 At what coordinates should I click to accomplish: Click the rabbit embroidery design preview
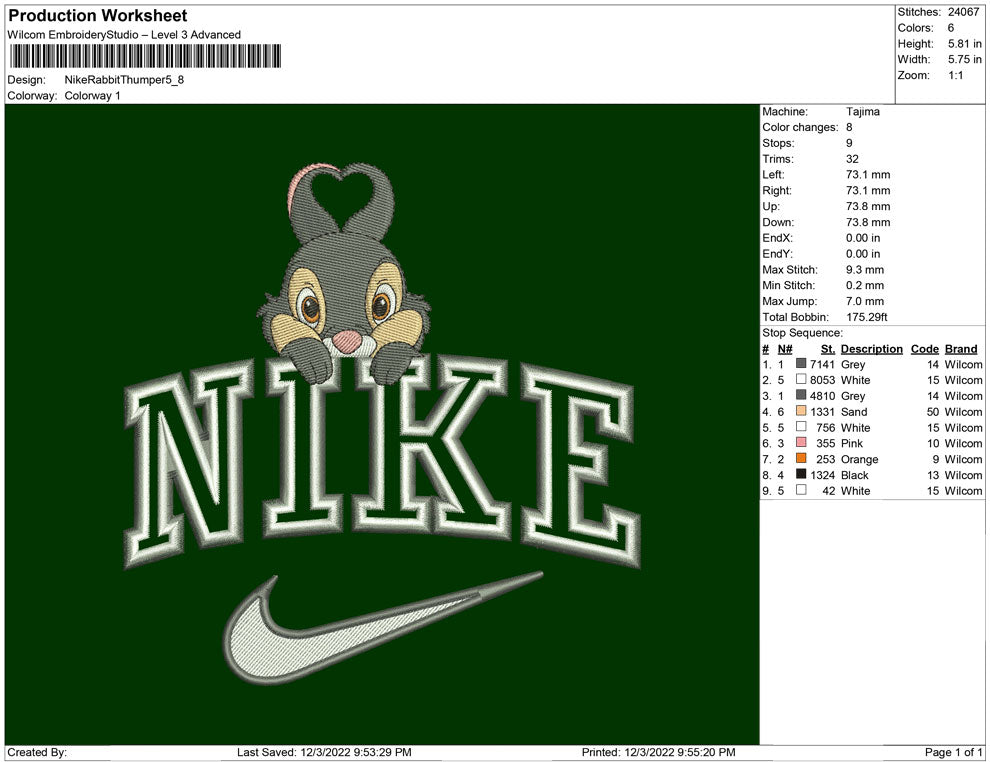344,275
